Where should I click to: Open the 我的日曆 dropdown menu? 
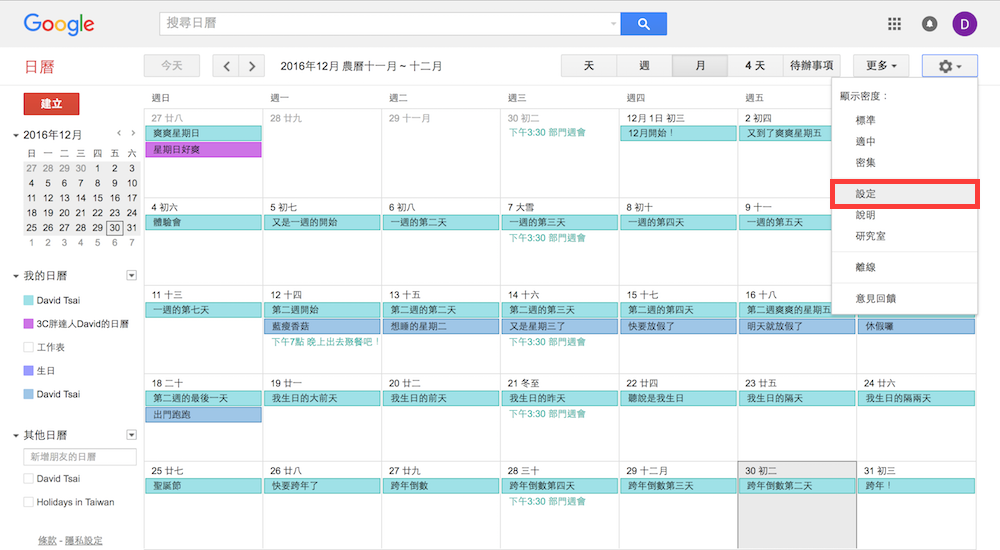pos(130,275)
